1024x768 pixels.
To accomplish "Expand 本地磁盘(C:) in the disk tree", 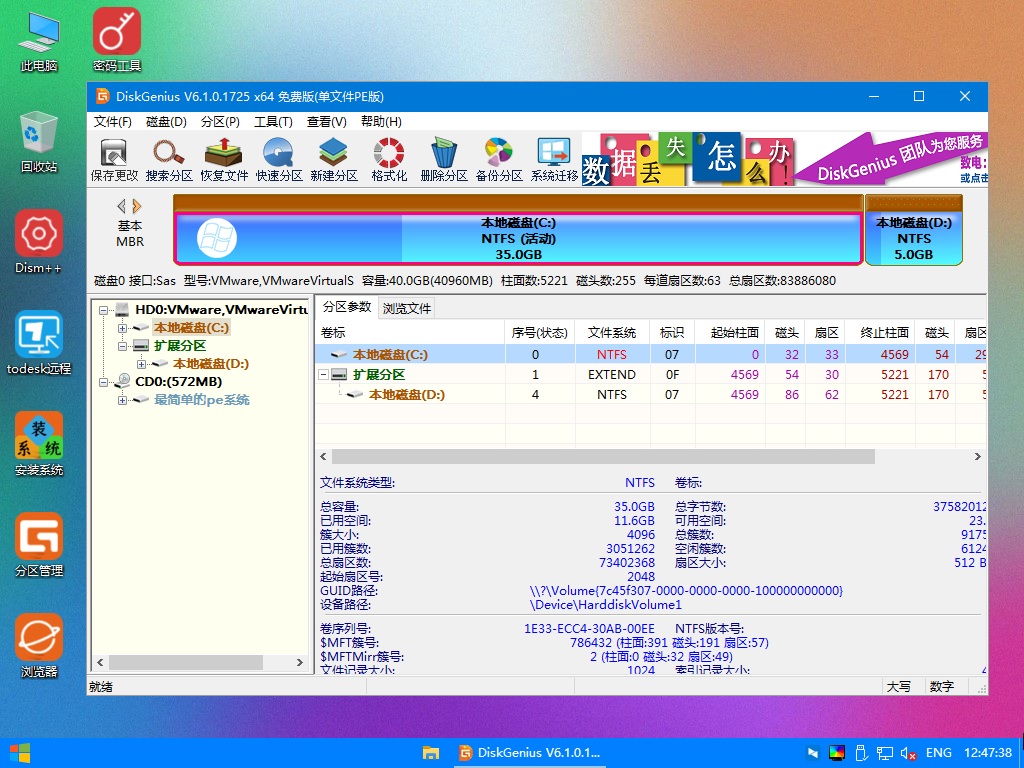I will click(123, 328).
